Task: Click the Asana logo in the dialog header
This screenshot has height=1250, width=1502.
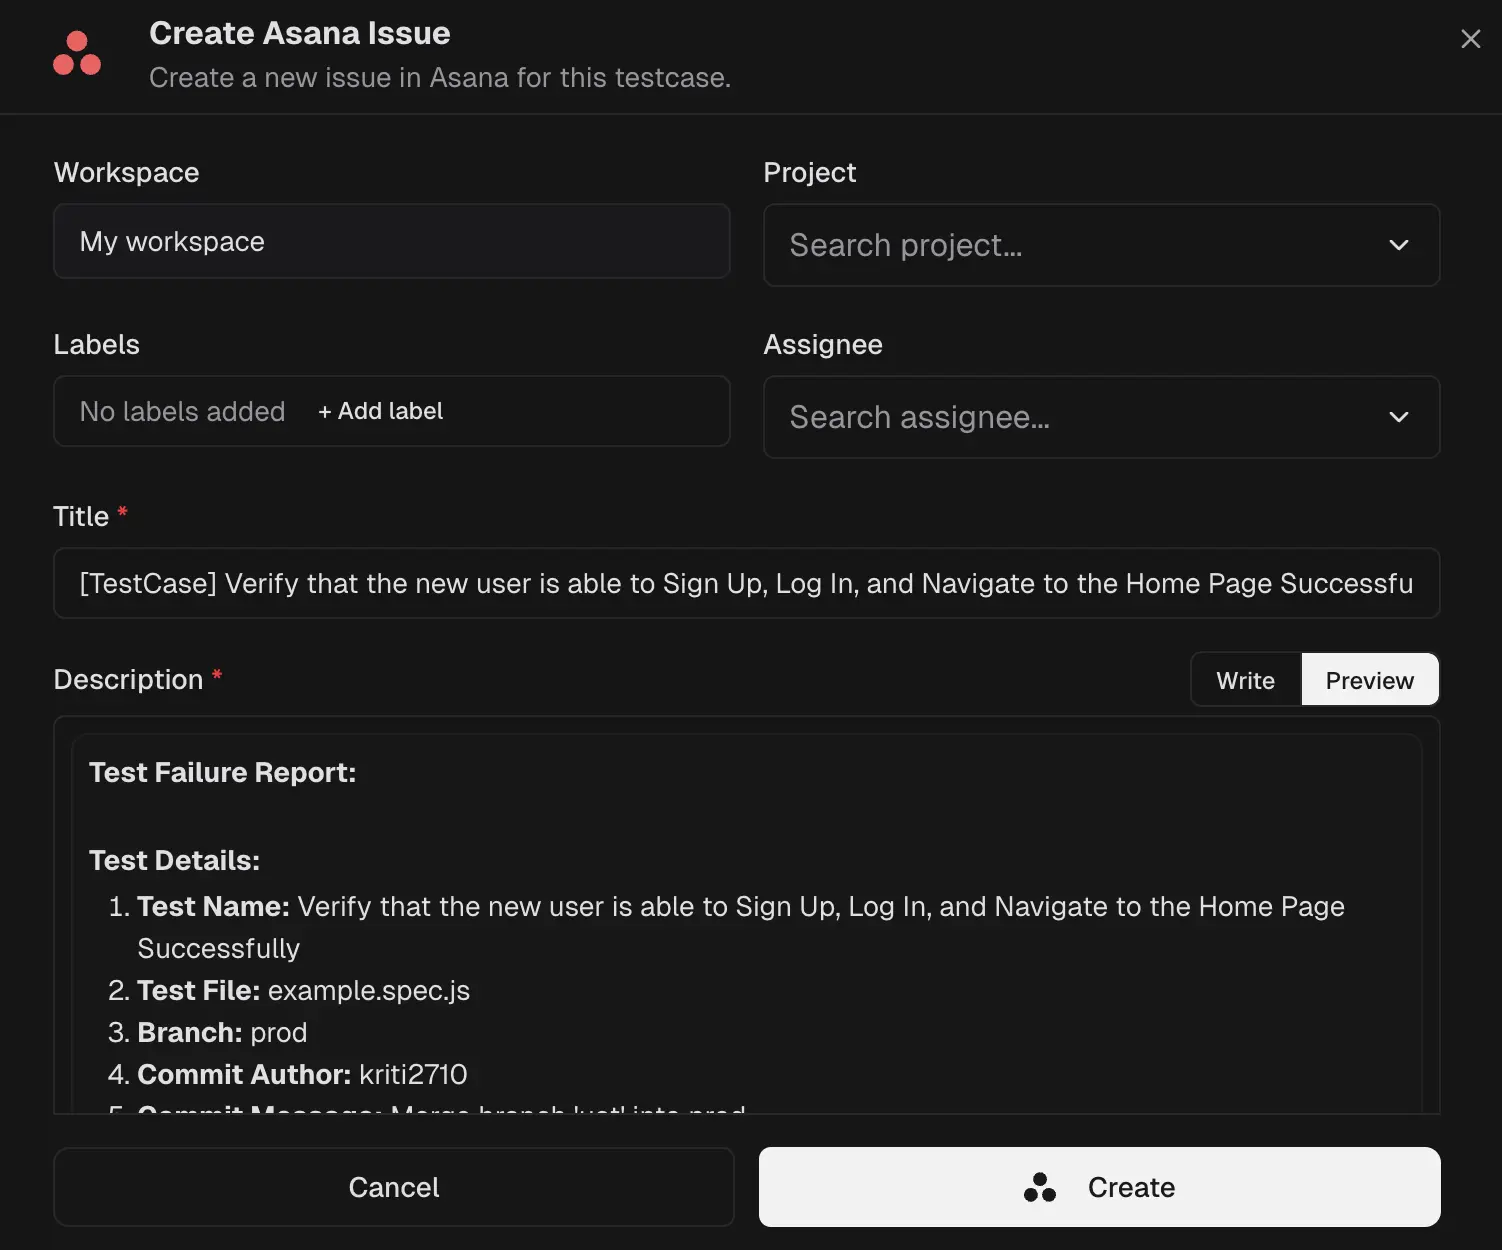Action: click(77, 54)
